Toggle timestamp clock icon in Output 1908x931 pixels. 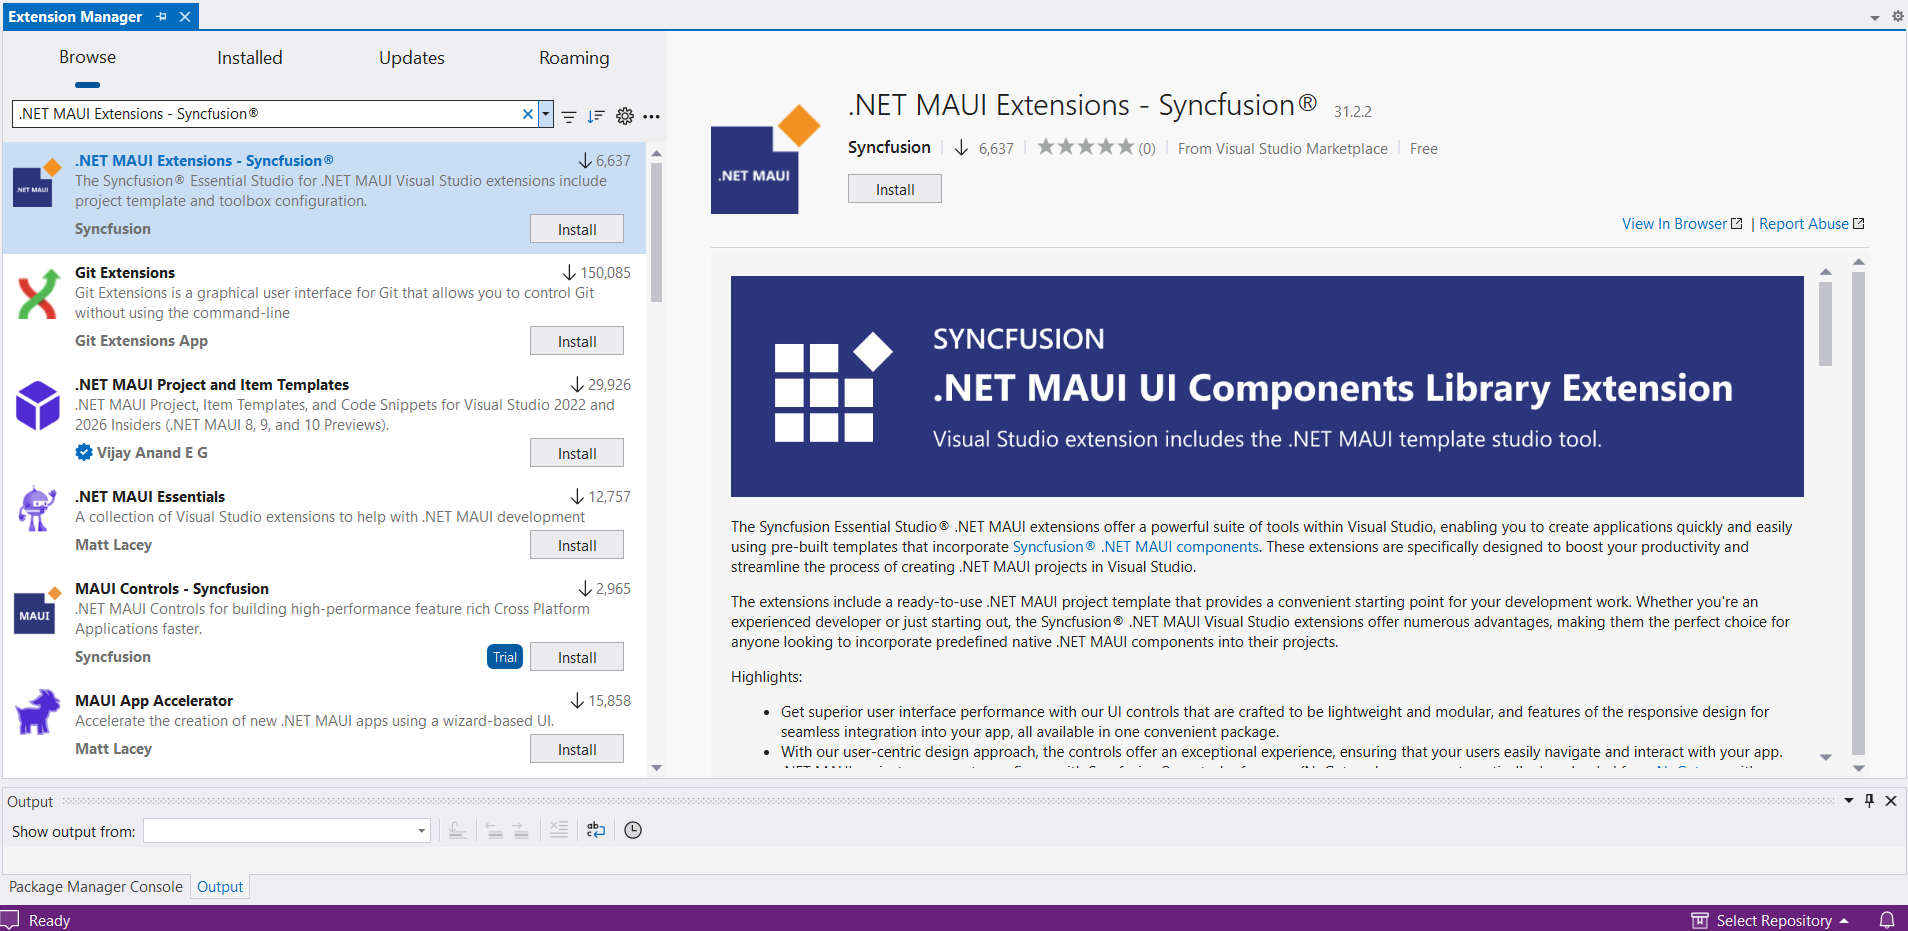pyautogui.click(x=633, y=830)
